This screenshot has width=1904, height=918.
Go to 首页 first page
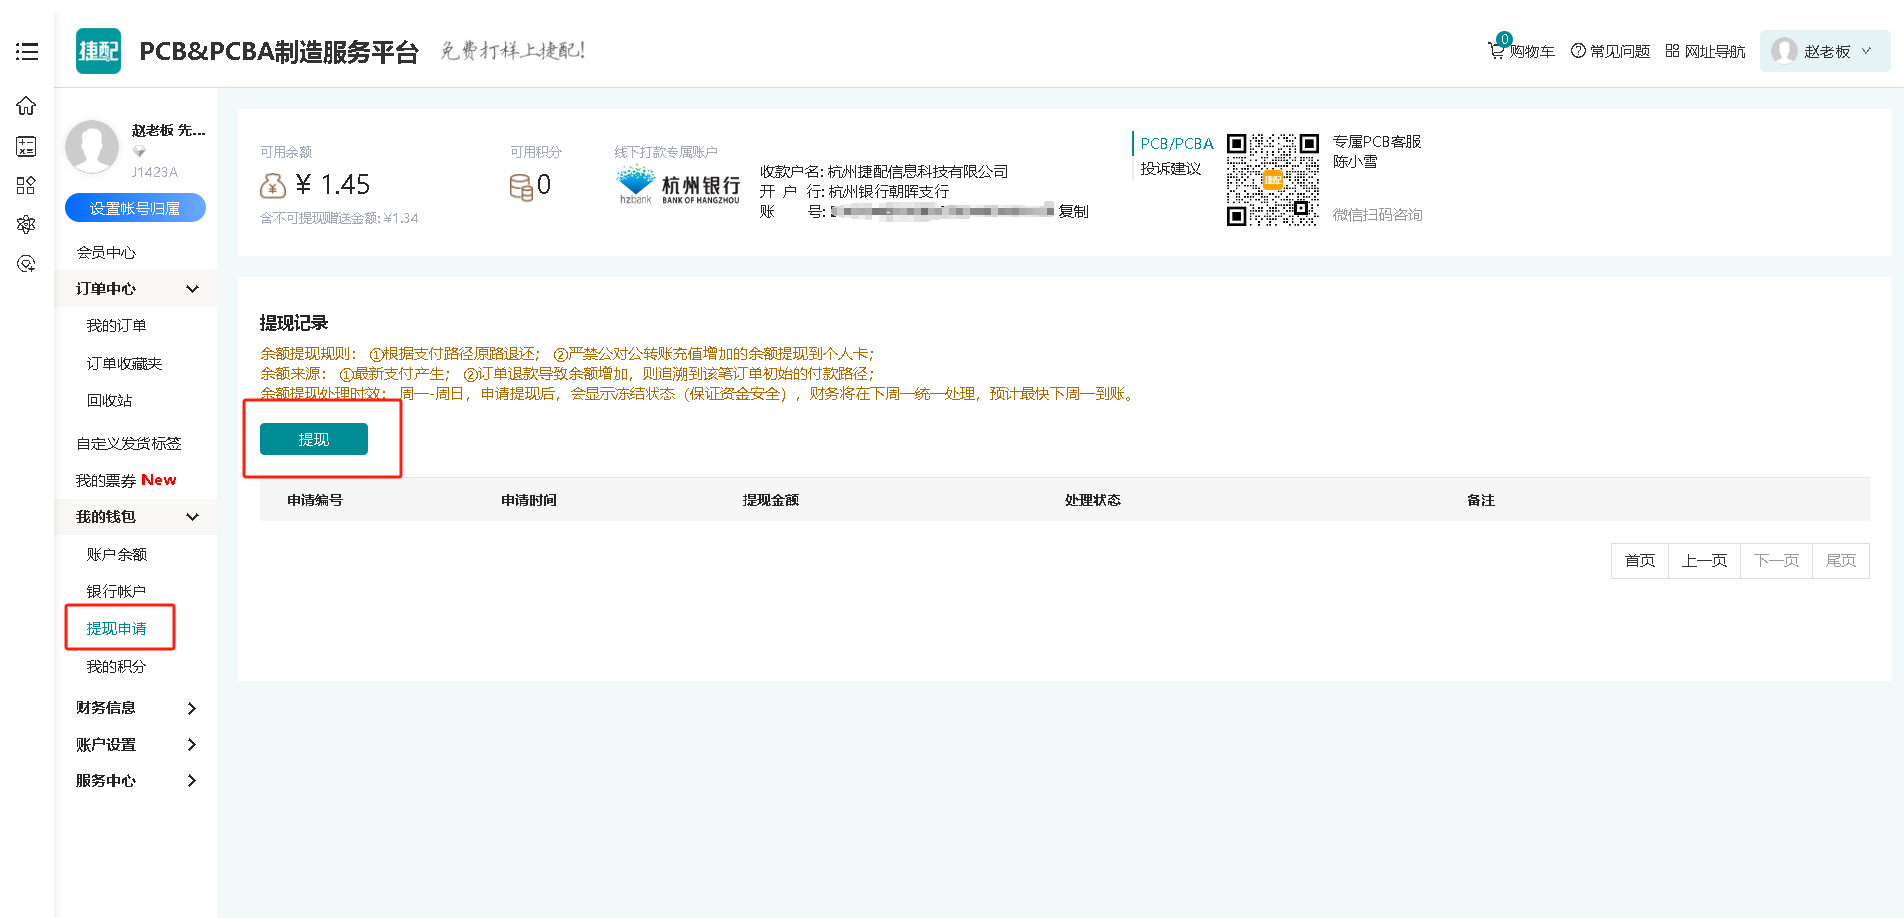click(1640, 560)
